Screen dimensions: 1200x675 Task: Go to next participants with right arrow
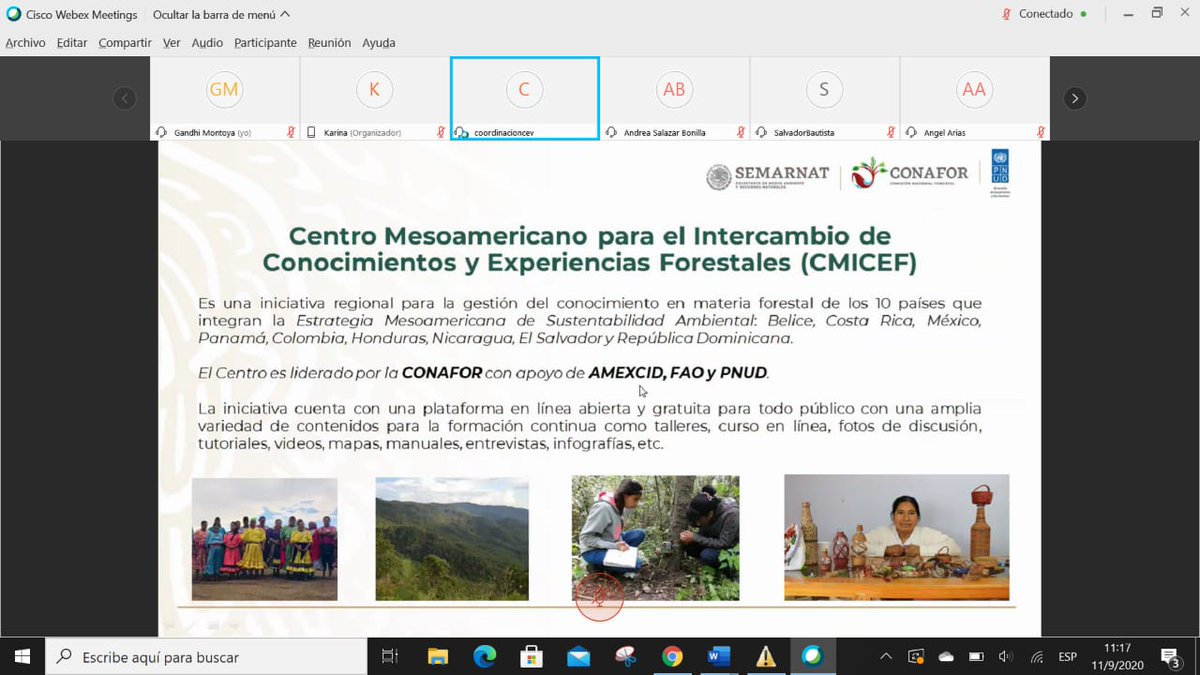pyautogui.click(x=1074, y=98)
